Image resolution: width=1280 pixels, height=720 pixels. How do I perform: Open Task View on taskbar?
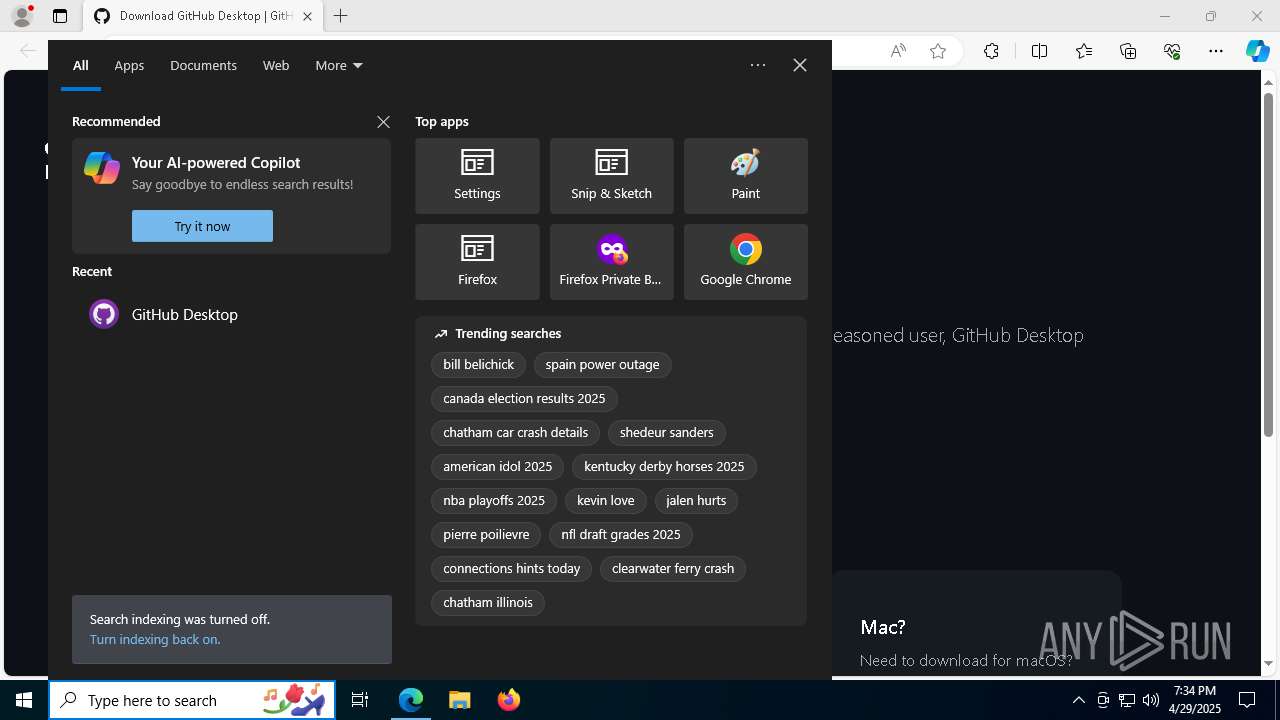tap(360, 700)
